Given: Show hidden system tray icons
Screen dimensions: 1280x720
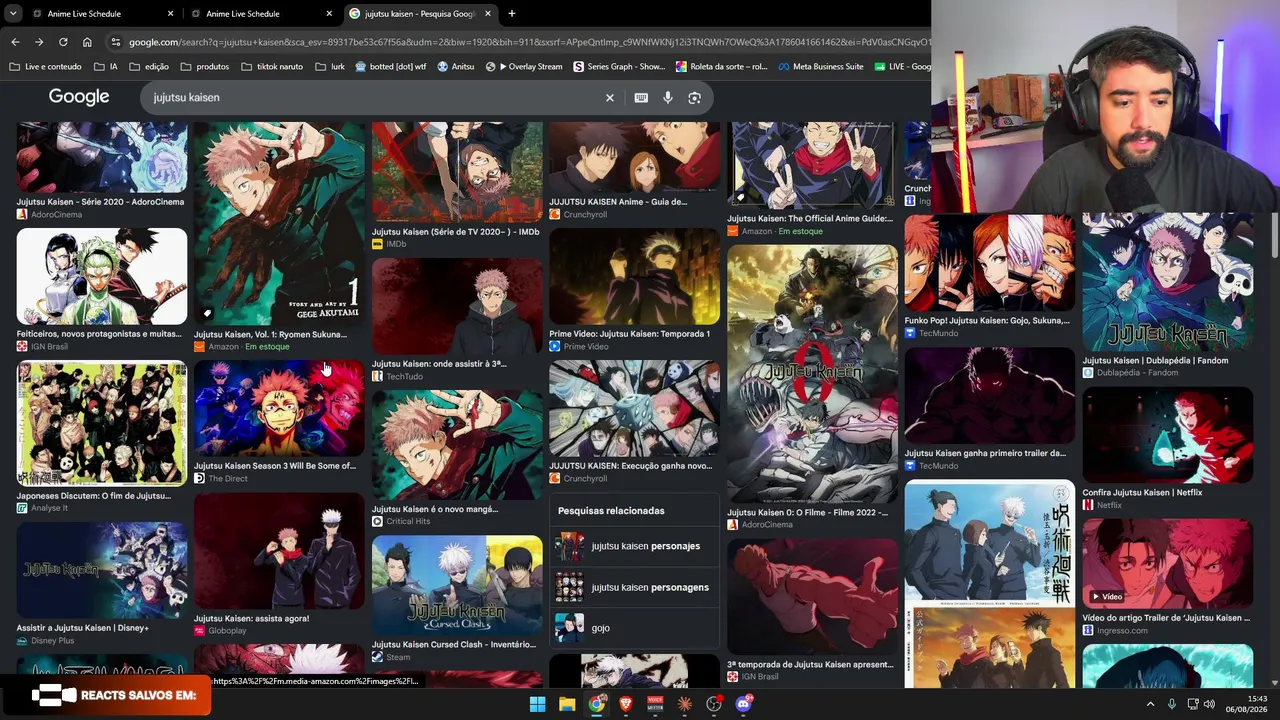Looking at the screenshot, I should (x=1150, y=704).
